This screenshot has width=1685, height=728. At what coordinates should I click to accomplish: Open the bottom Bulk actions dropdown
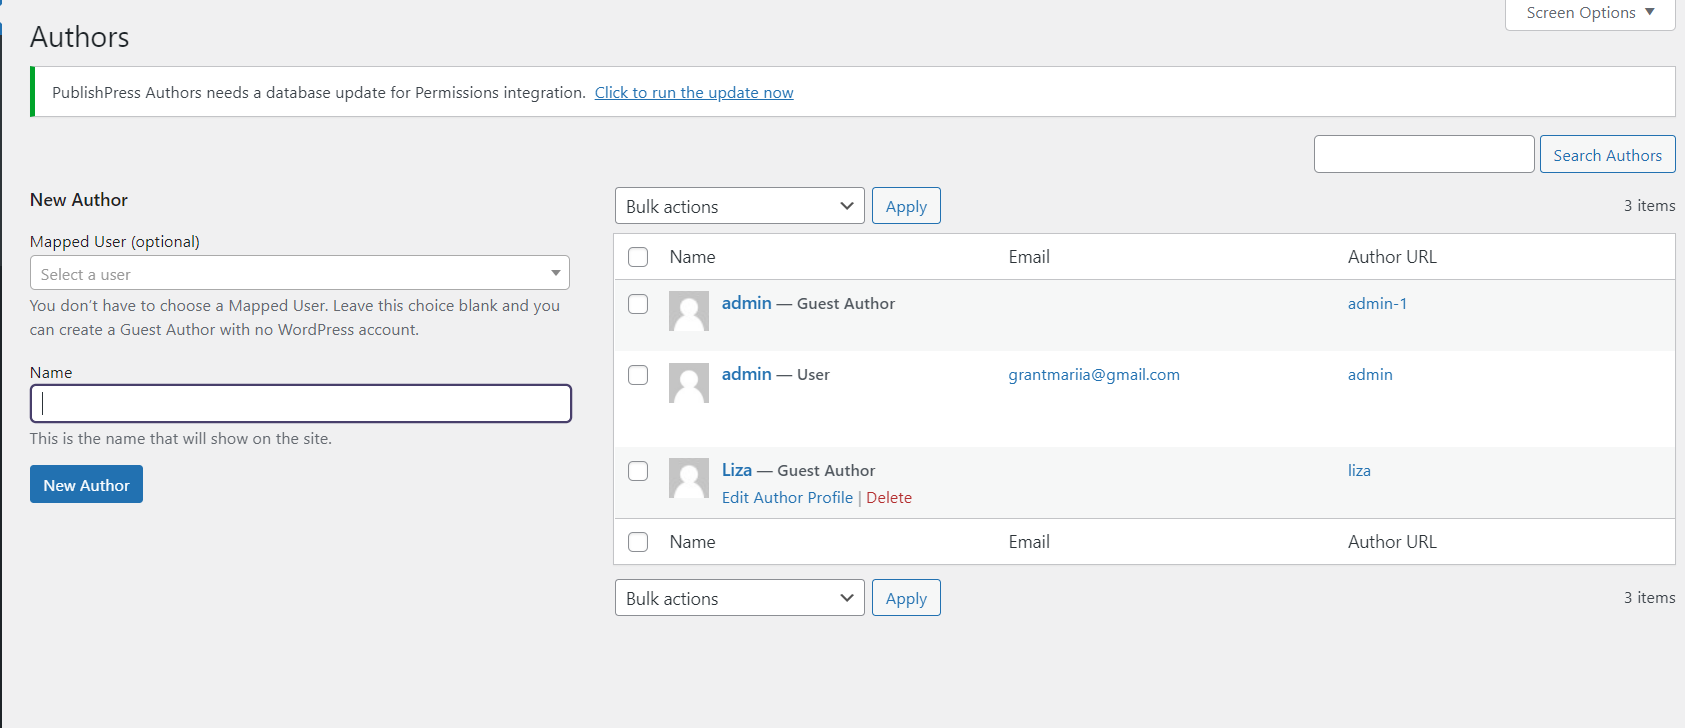tap(739, 598)
